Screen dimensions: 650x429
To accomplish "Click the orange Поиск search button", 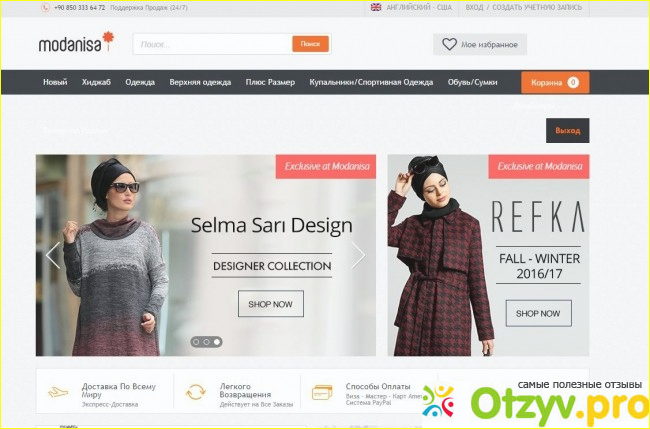I will click(x=310, y=44).
